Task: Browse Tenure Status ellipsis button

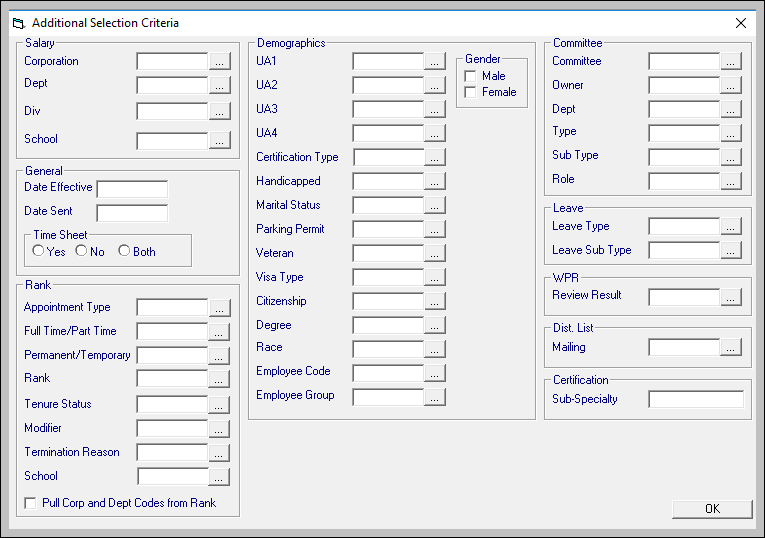Action: pos(219,404)
